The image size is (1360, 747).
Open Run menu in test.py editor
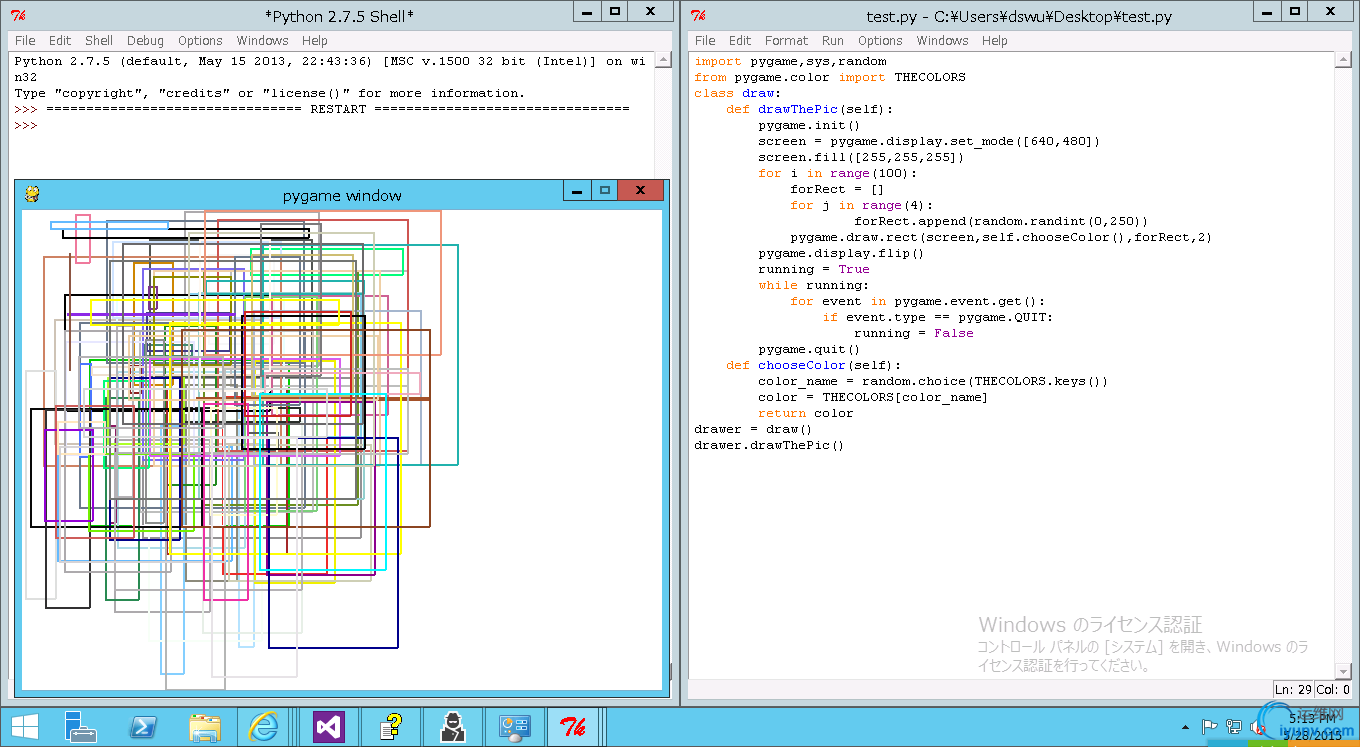pos(833,41)
